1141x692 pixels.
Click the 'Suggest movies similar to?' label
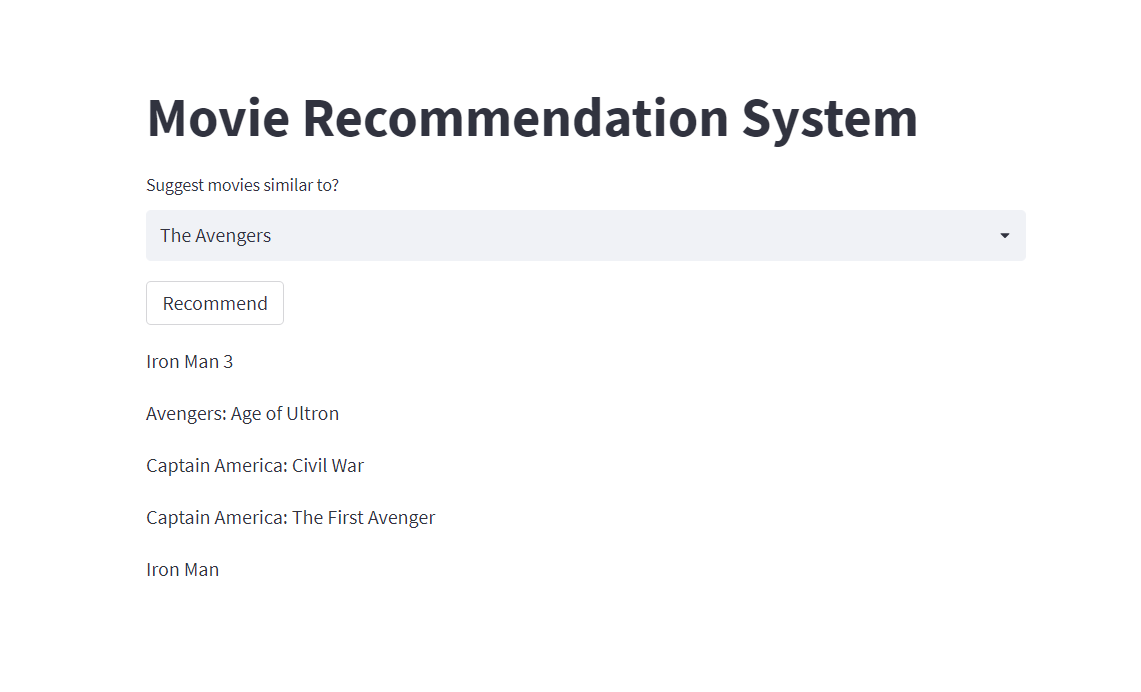[x=242, y=185]
